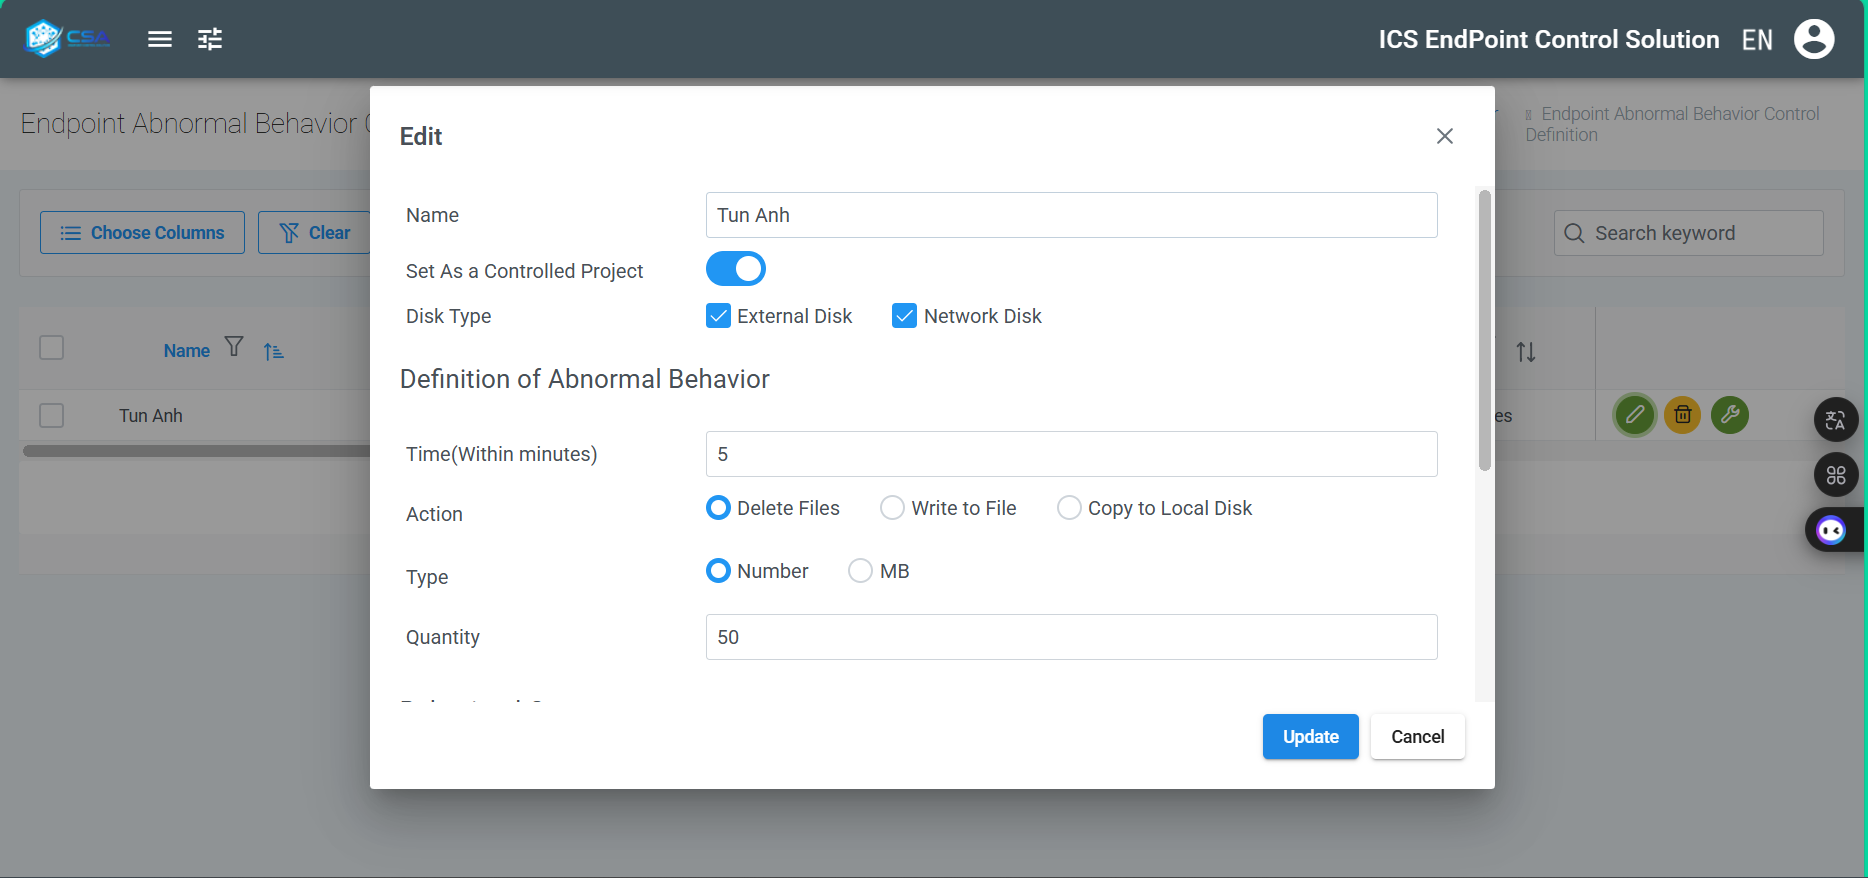The width and height of the screenshot is (1868, 878).
Task: Click the orange trash delete icon
Action: point(1682,414)
